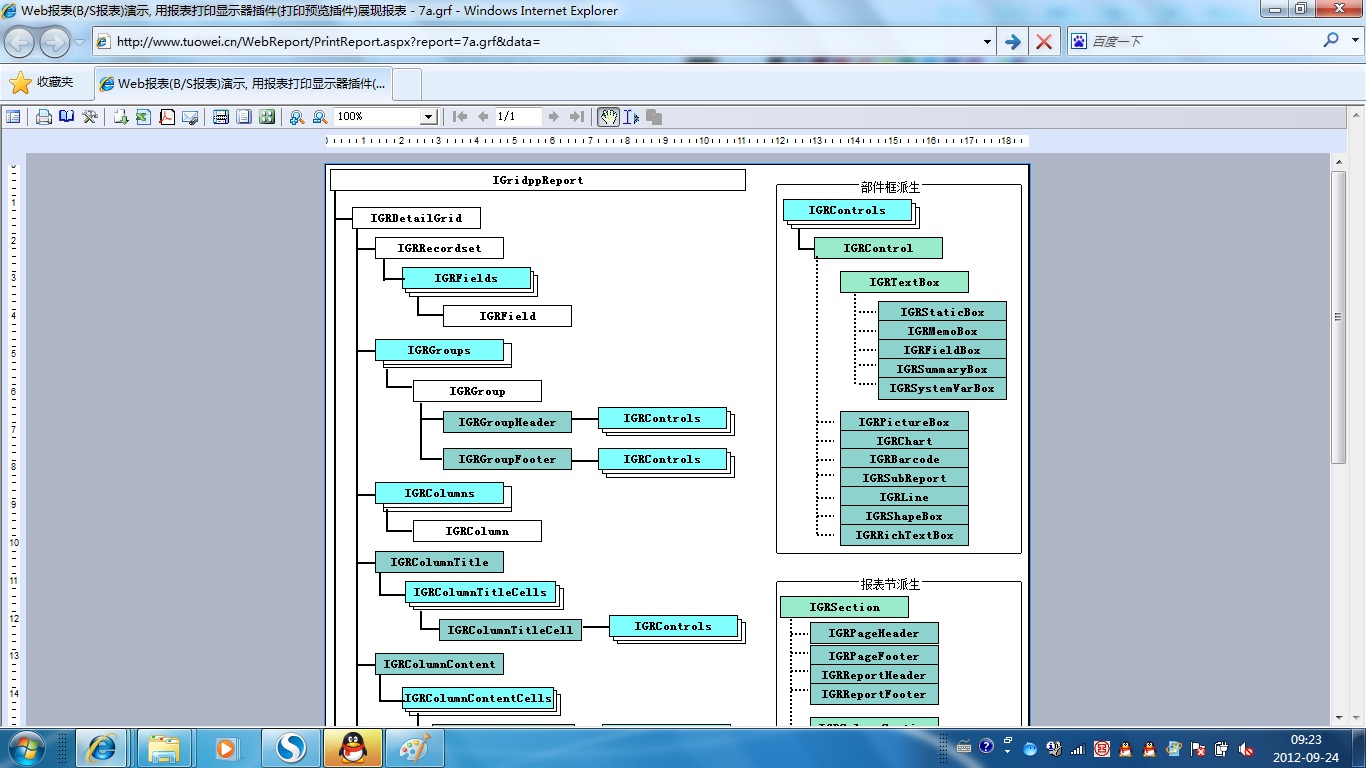Open print preview book icon
The width and height of the screenshot is (1366, 768).
67,117
